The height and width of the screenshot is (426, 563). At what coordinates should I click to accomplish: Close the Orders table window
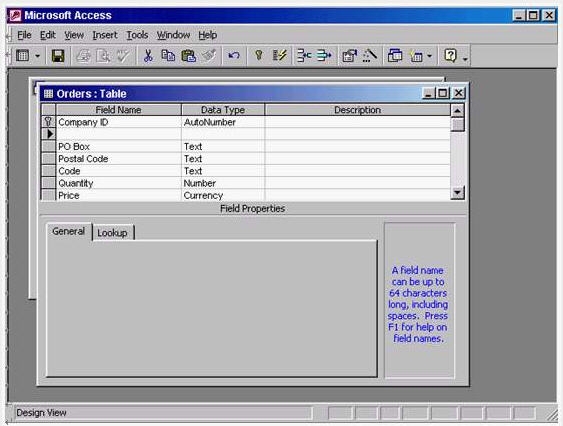point(459,93)
